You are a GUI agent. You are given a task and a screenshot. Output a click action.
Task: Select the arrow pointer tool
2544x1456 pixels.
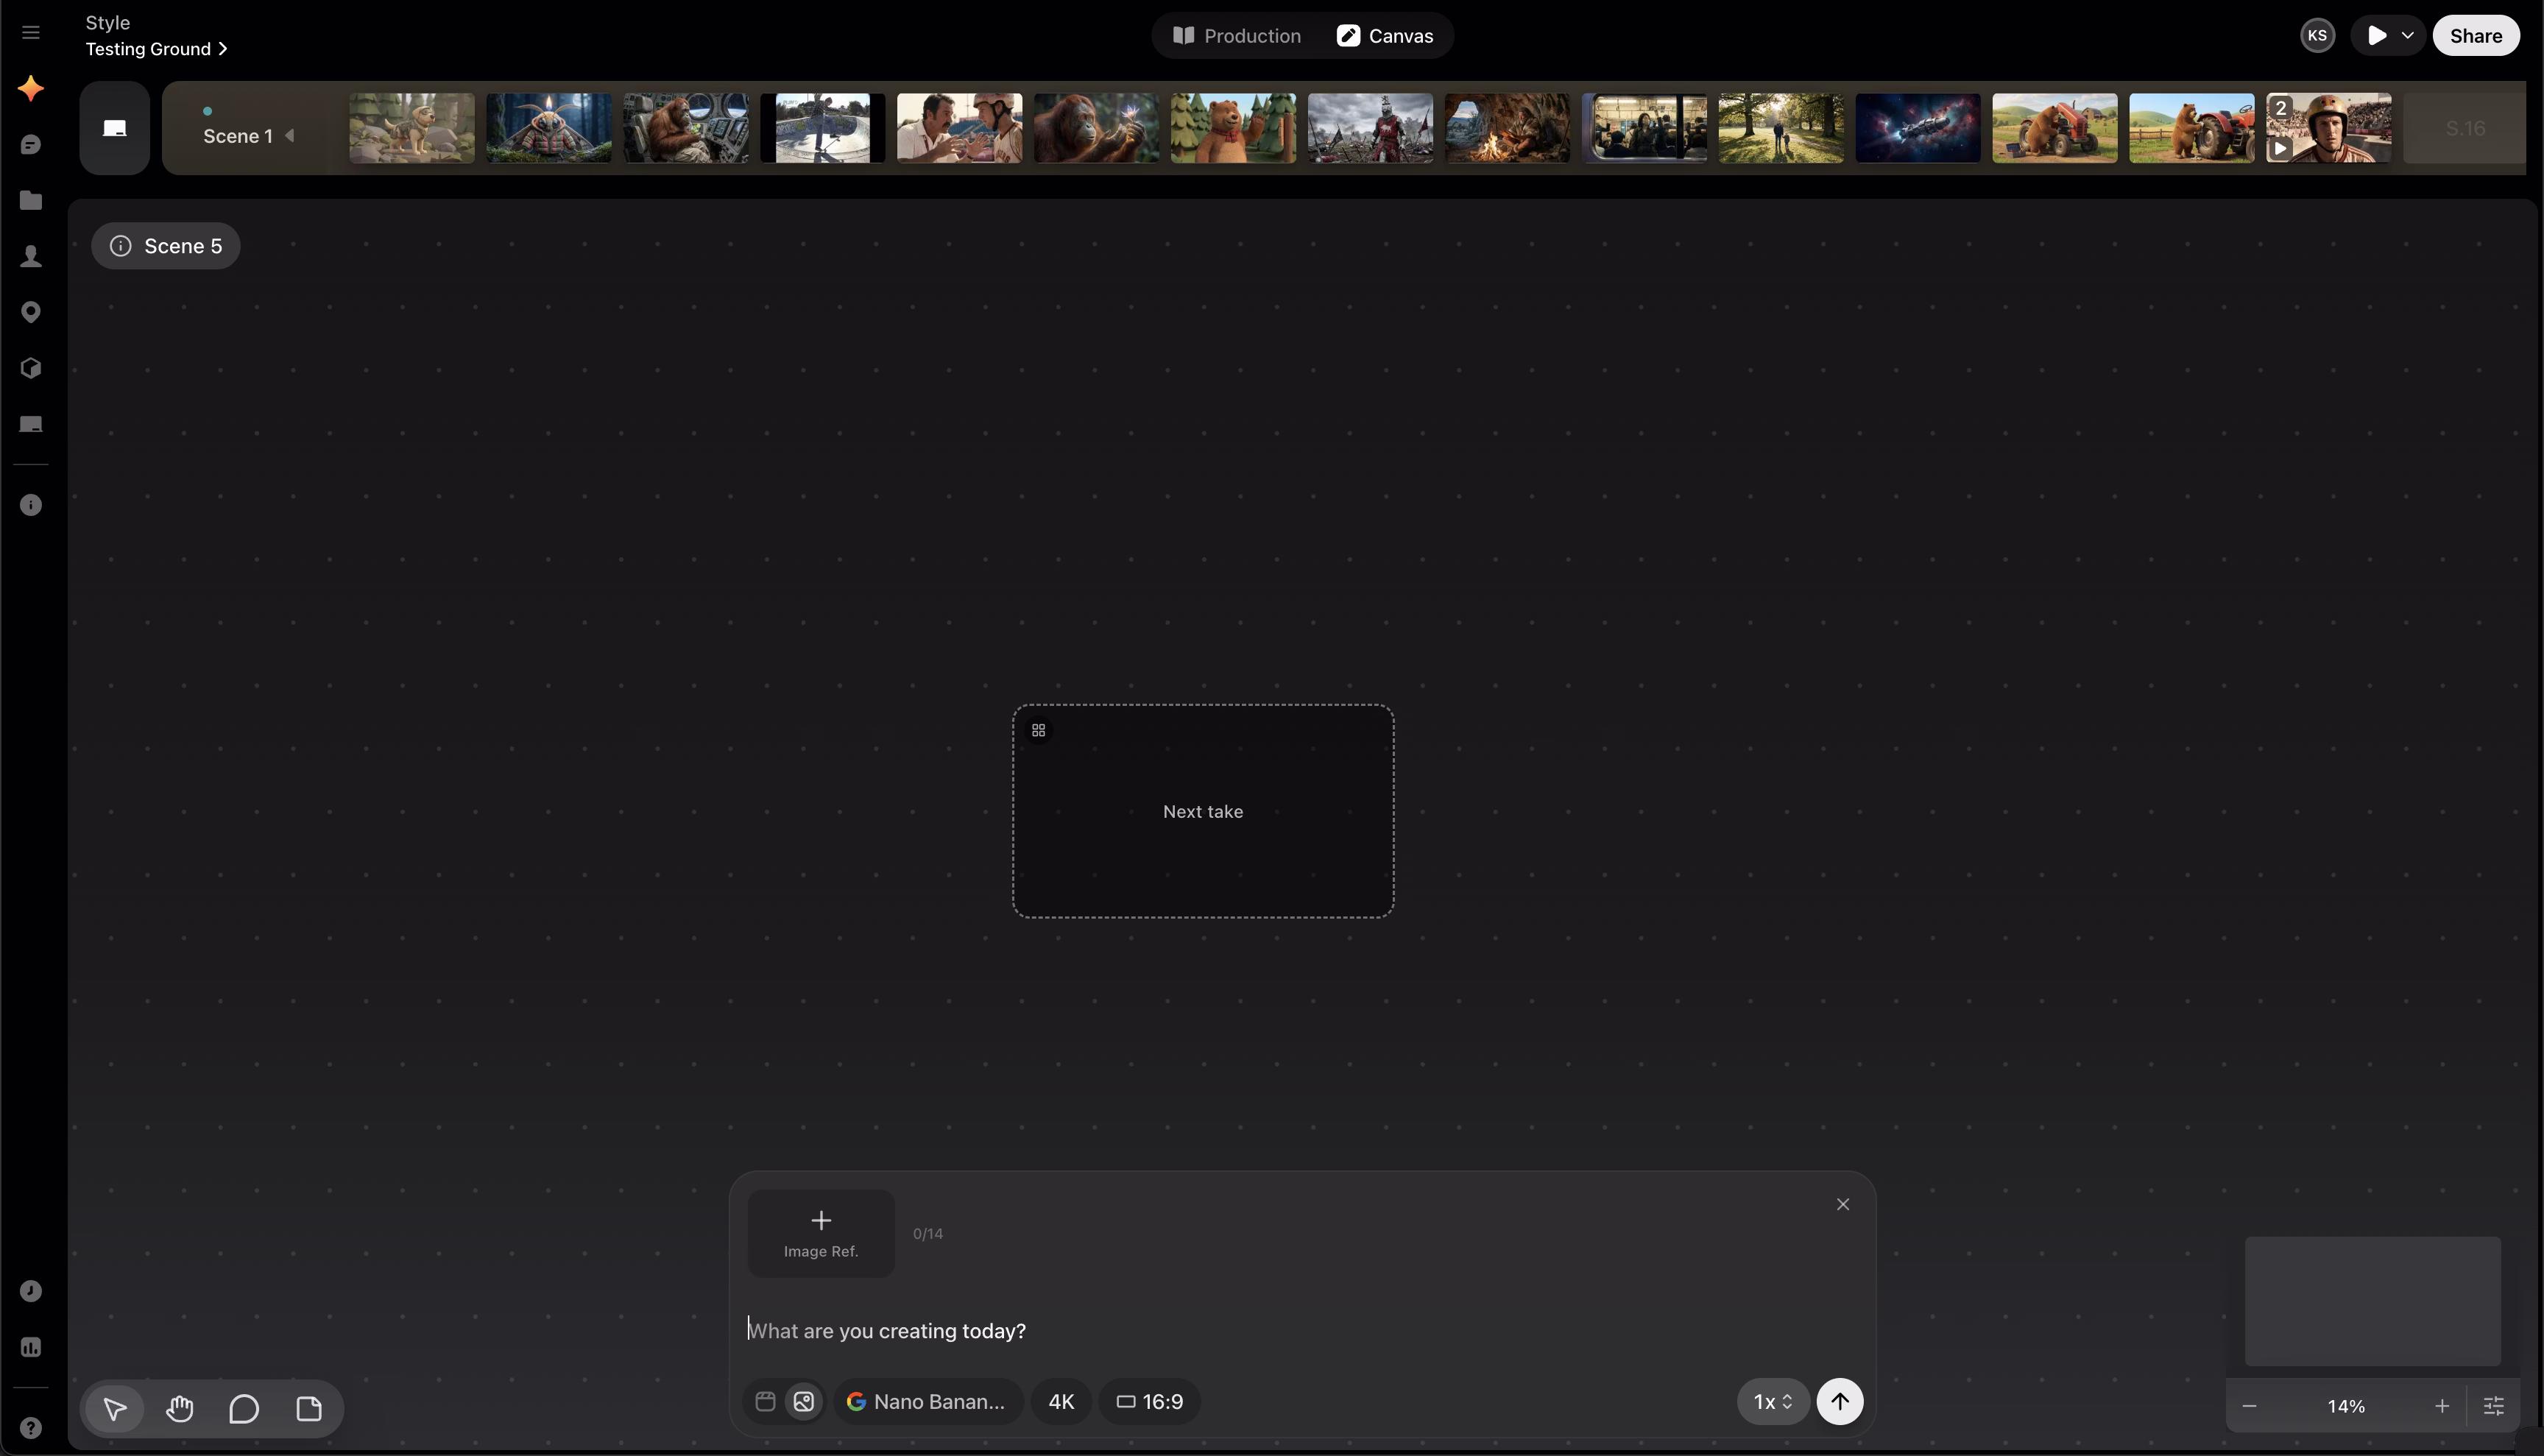115,1409
